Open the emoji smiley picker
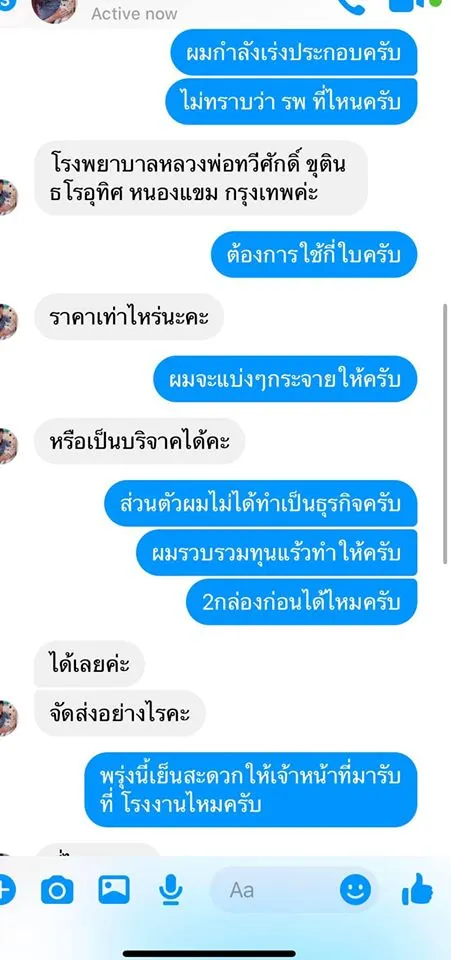This screenshot has width=451, height=960. [x=356, y=890]
